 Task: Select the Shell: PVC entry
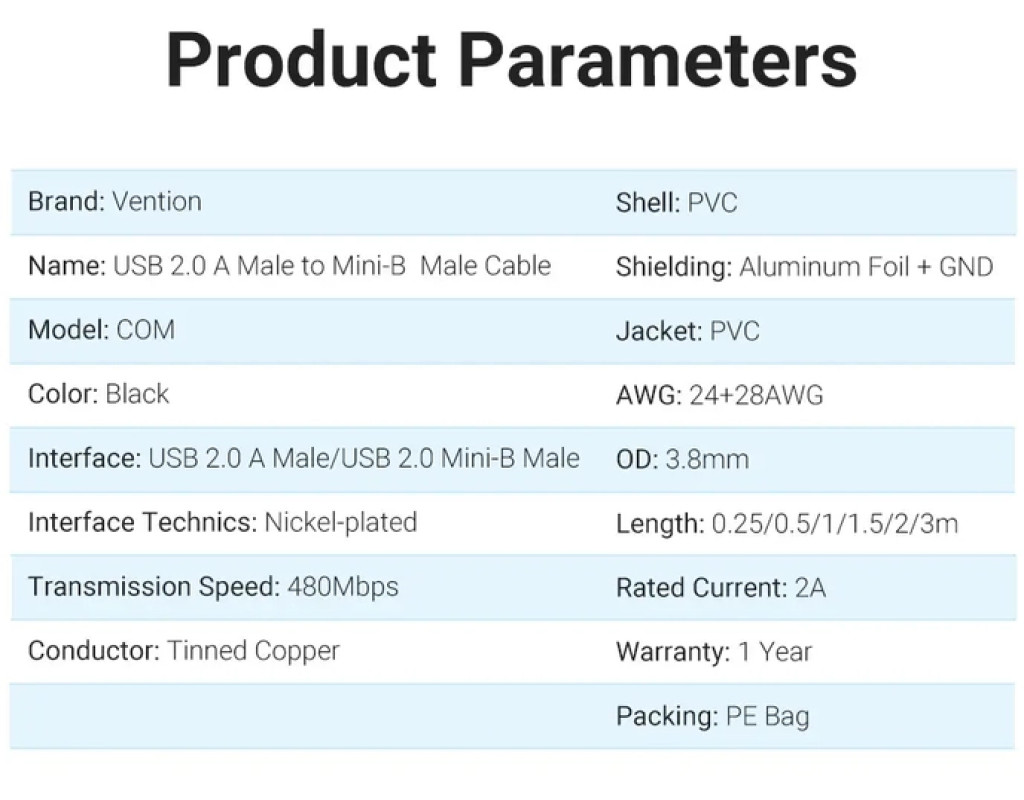[x=676, y=203]
